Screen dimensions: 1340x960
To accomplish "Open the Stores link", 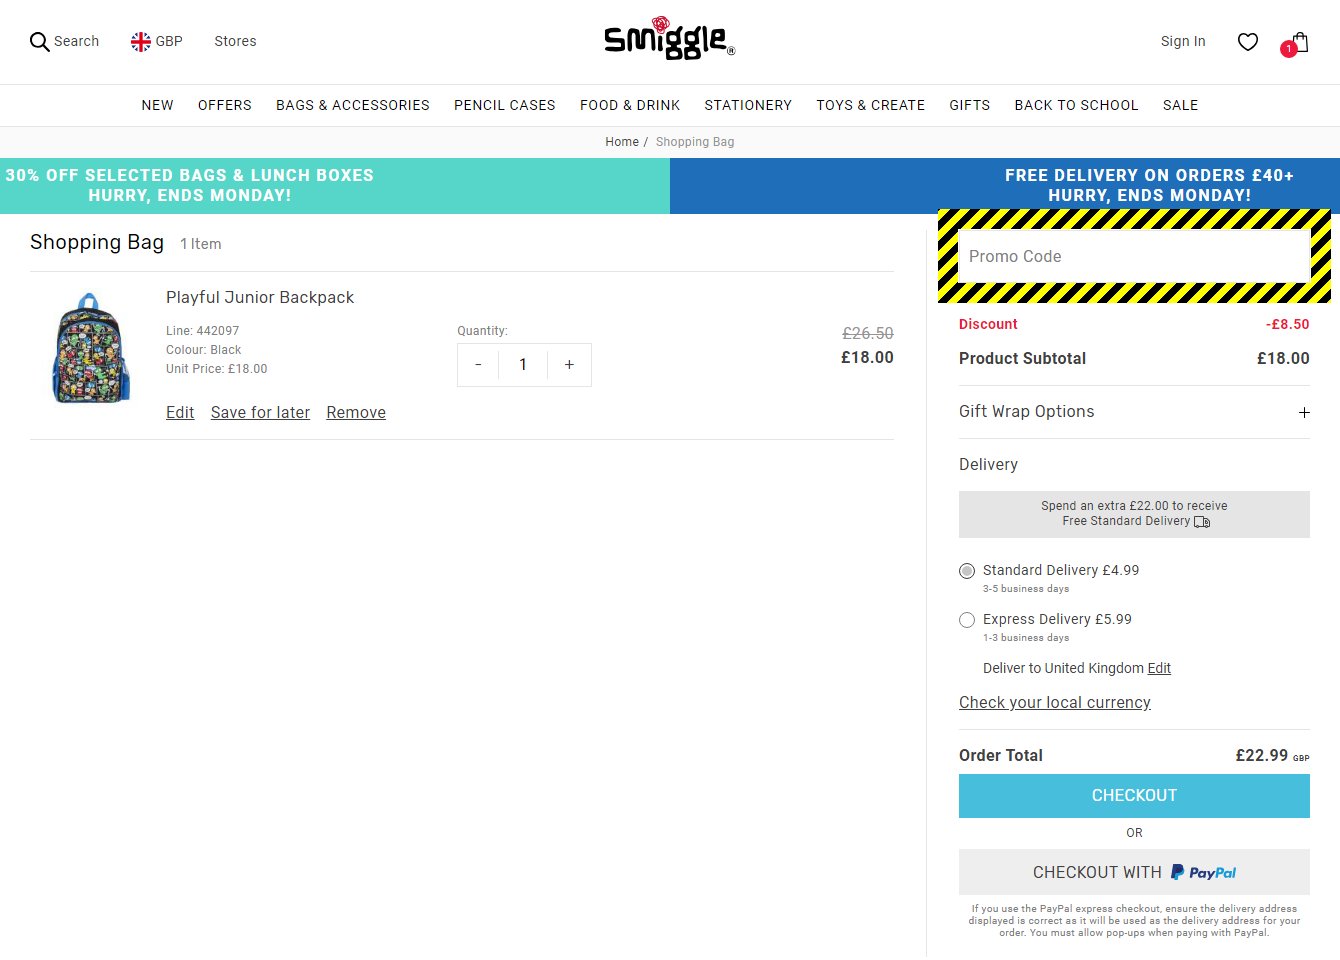I will [x=235, y=41].
